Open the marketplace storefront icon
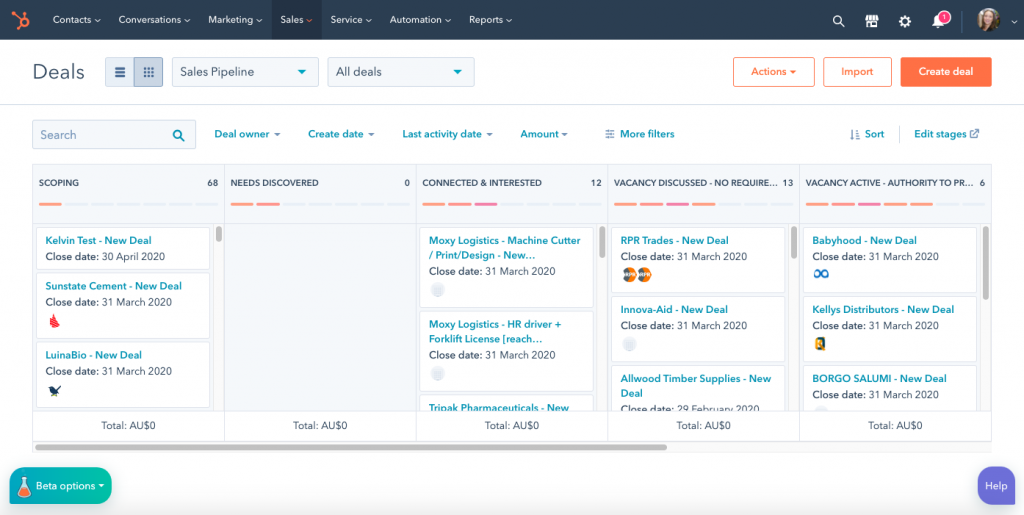The image size is (1024, 515). pyautogui.click(x=872, y=21)
